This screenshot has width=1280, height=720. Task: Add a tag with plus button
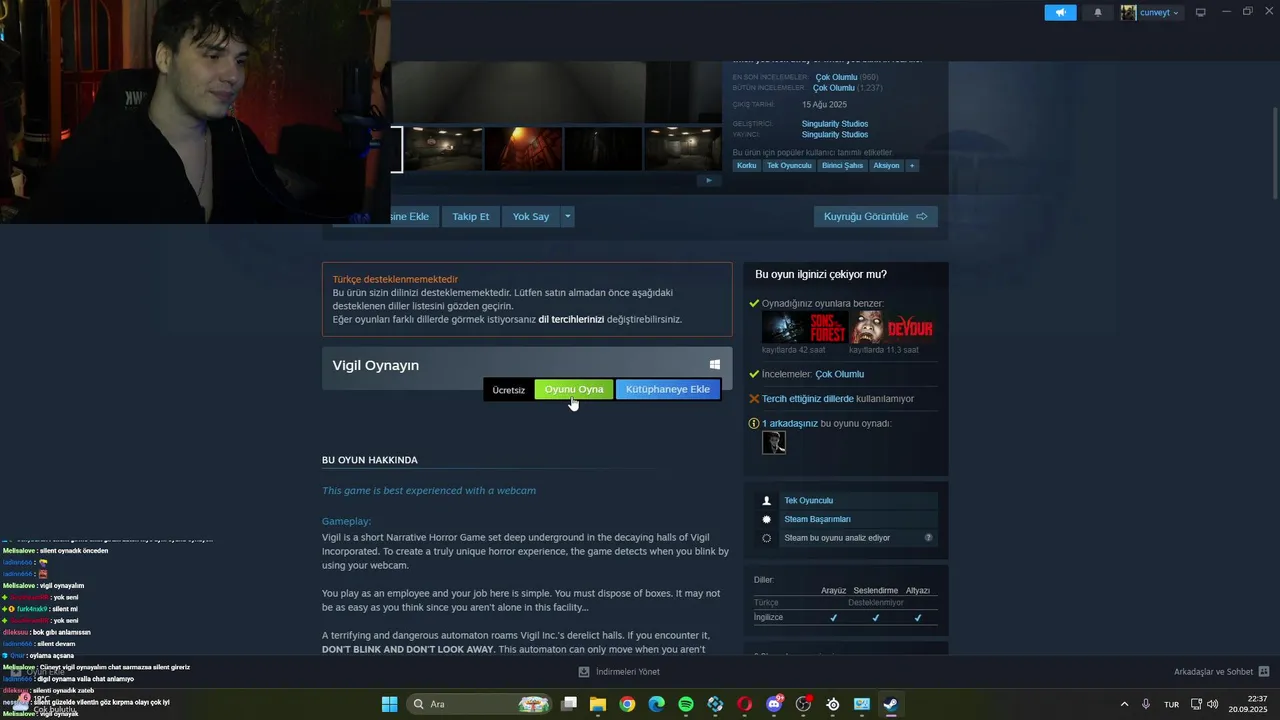coord(912,165)
